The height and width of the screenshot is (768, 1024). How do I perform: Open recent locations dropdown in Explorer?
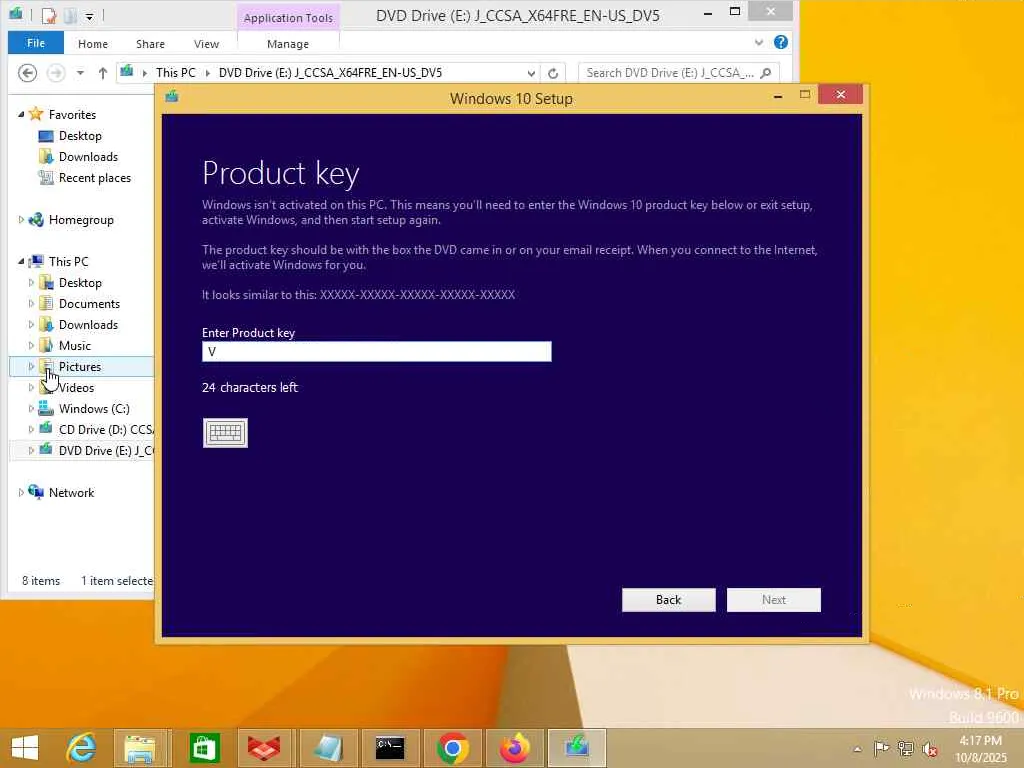[x=80, y=72]
